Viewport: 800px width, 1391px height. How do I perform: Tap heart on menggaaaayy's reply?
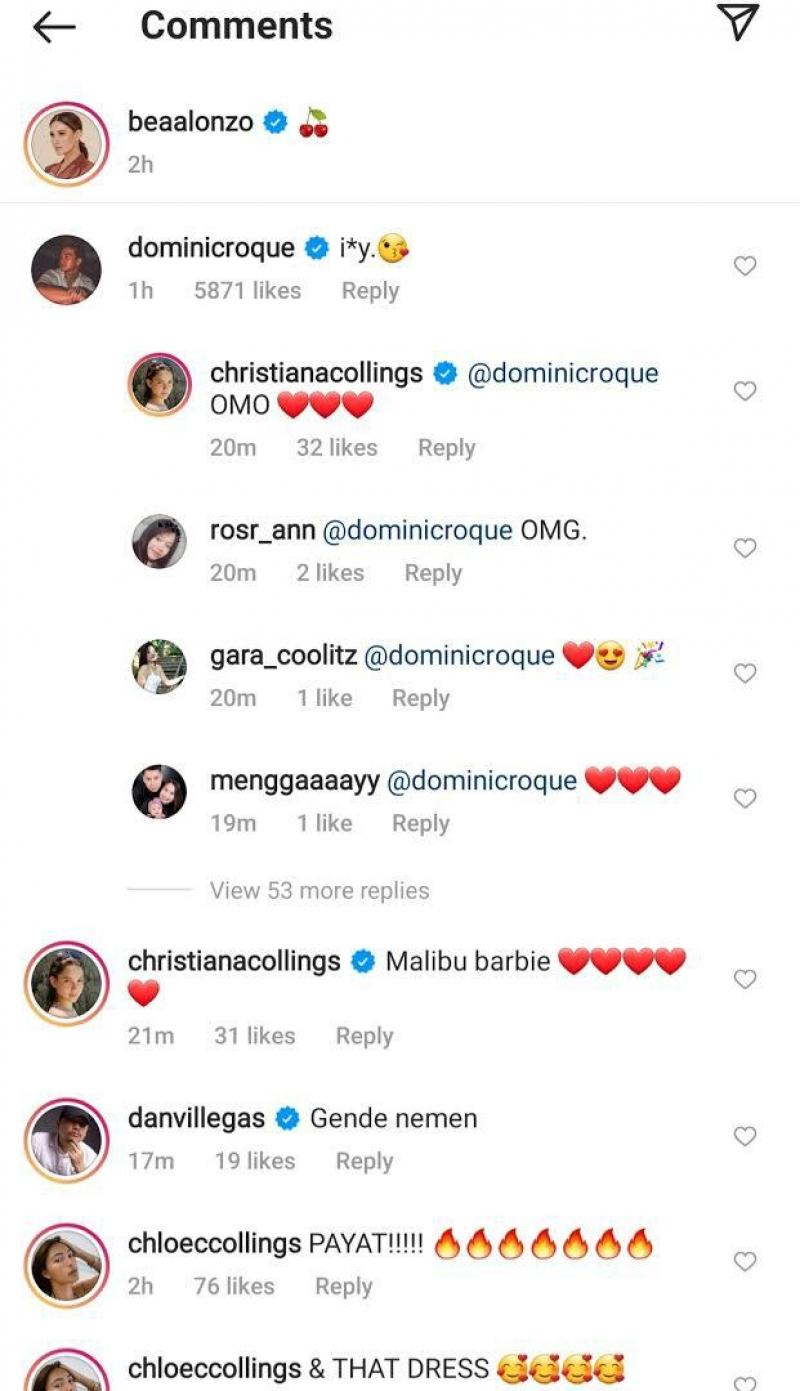(x=745, y=798)
